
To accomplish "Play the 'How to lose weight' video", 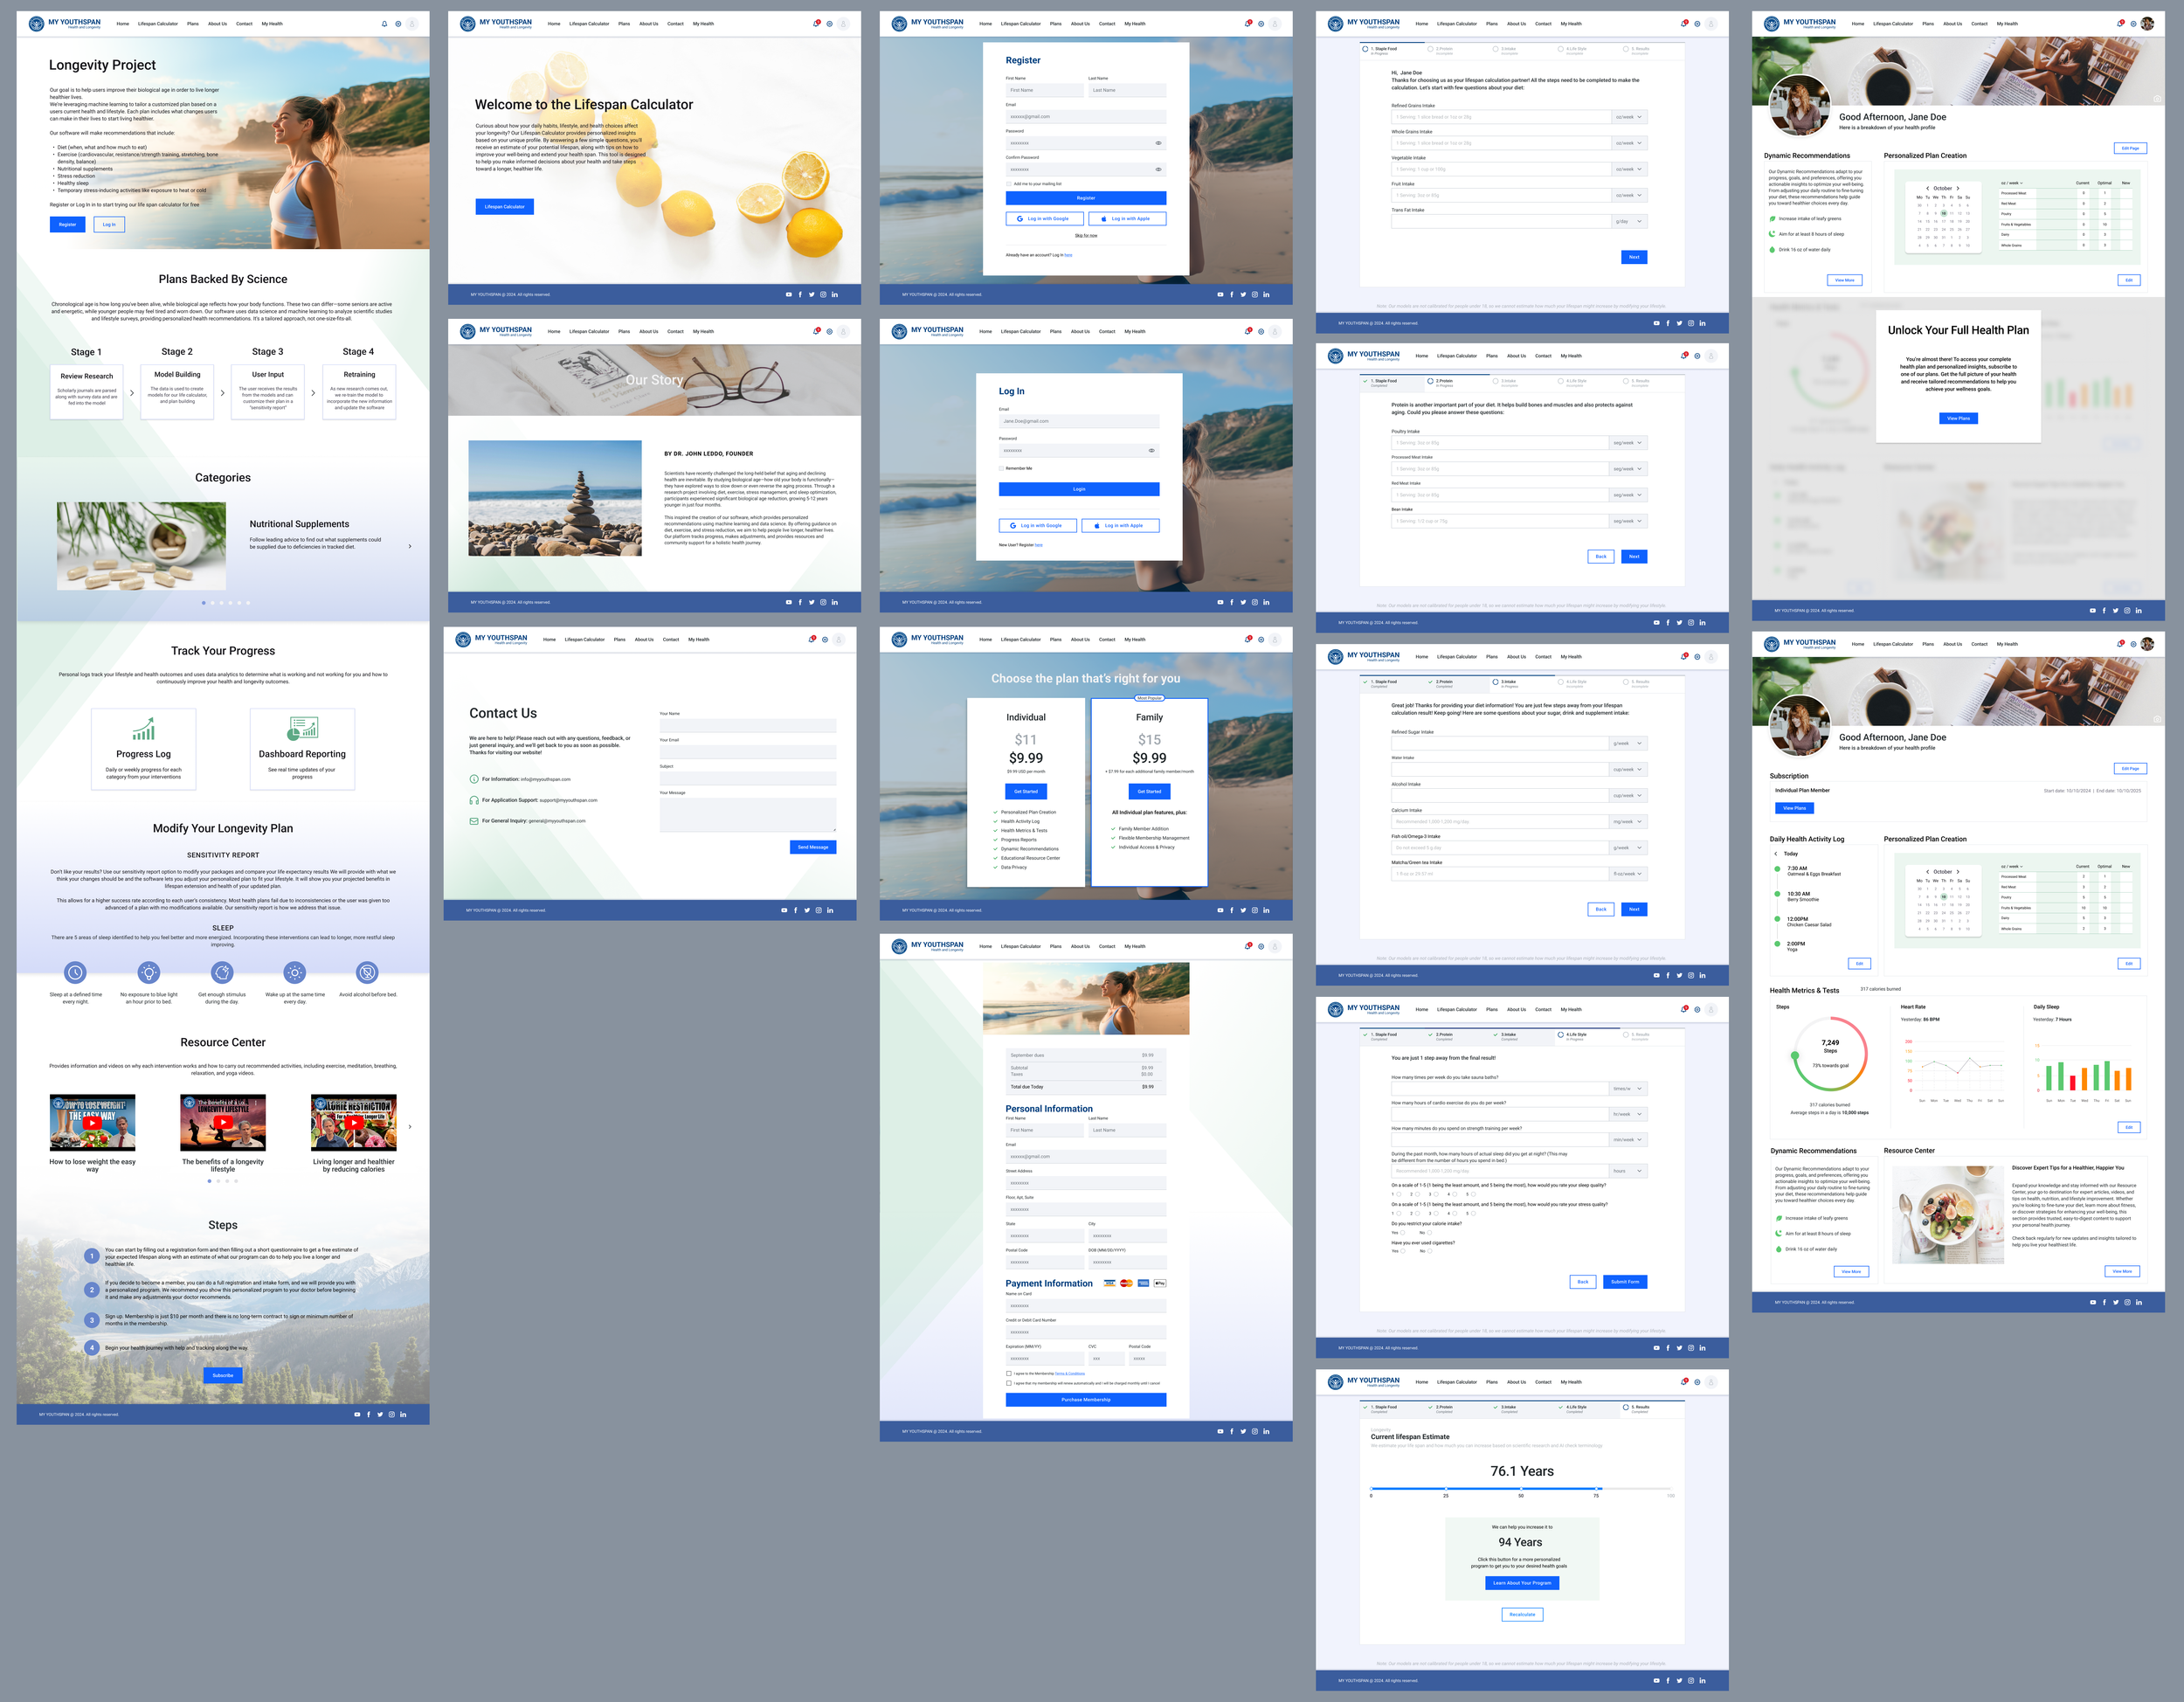I will 92,1122.
